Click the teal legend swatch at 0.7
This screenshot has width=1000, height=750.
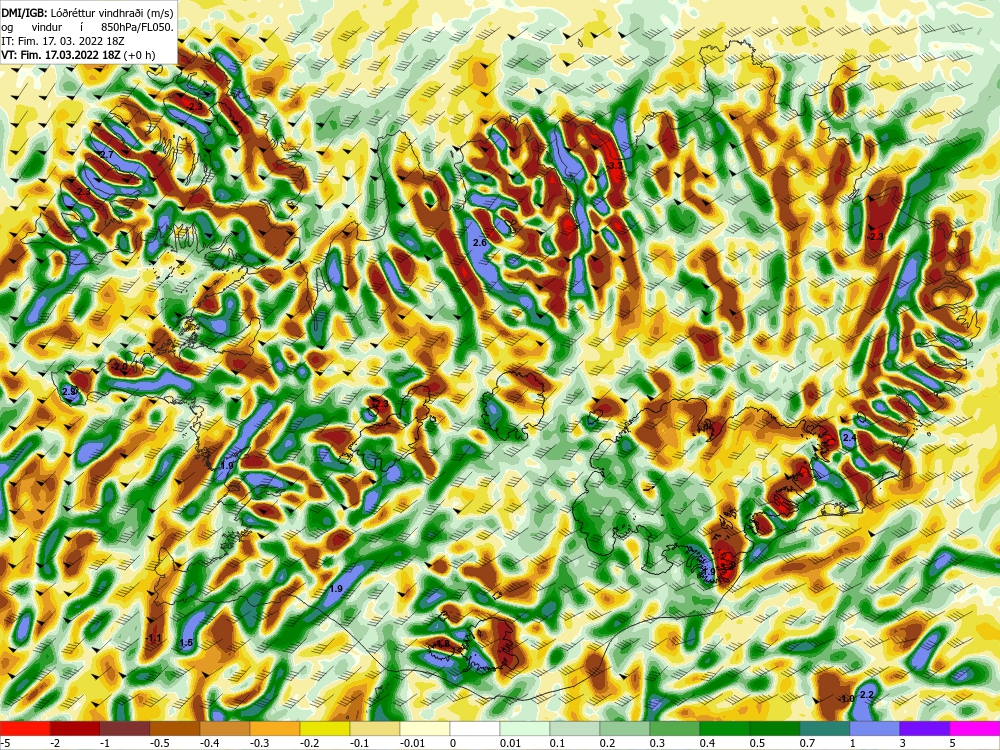[825, 728]
